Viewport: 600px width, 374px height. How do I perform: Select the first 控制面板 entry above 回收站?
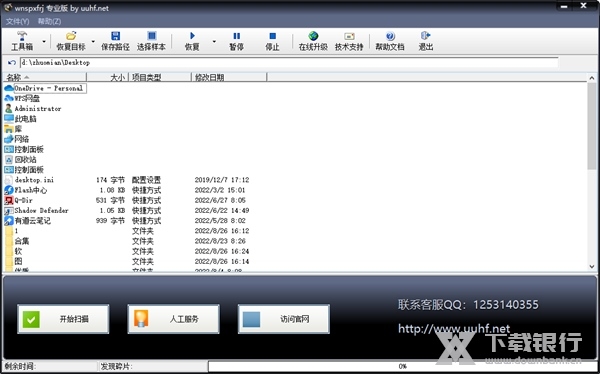click(24, 149)
